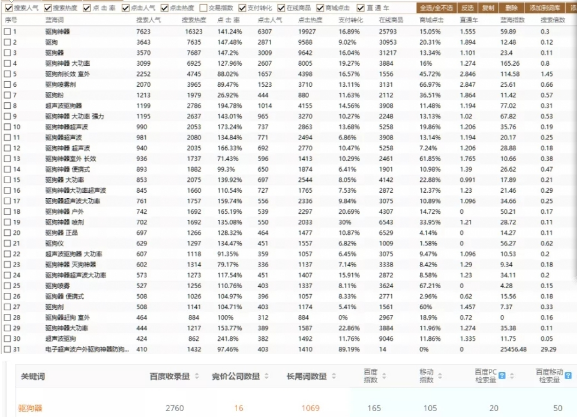
Task: Sort table by 搜索人气 column header
Action: click(x=148, y=20)
